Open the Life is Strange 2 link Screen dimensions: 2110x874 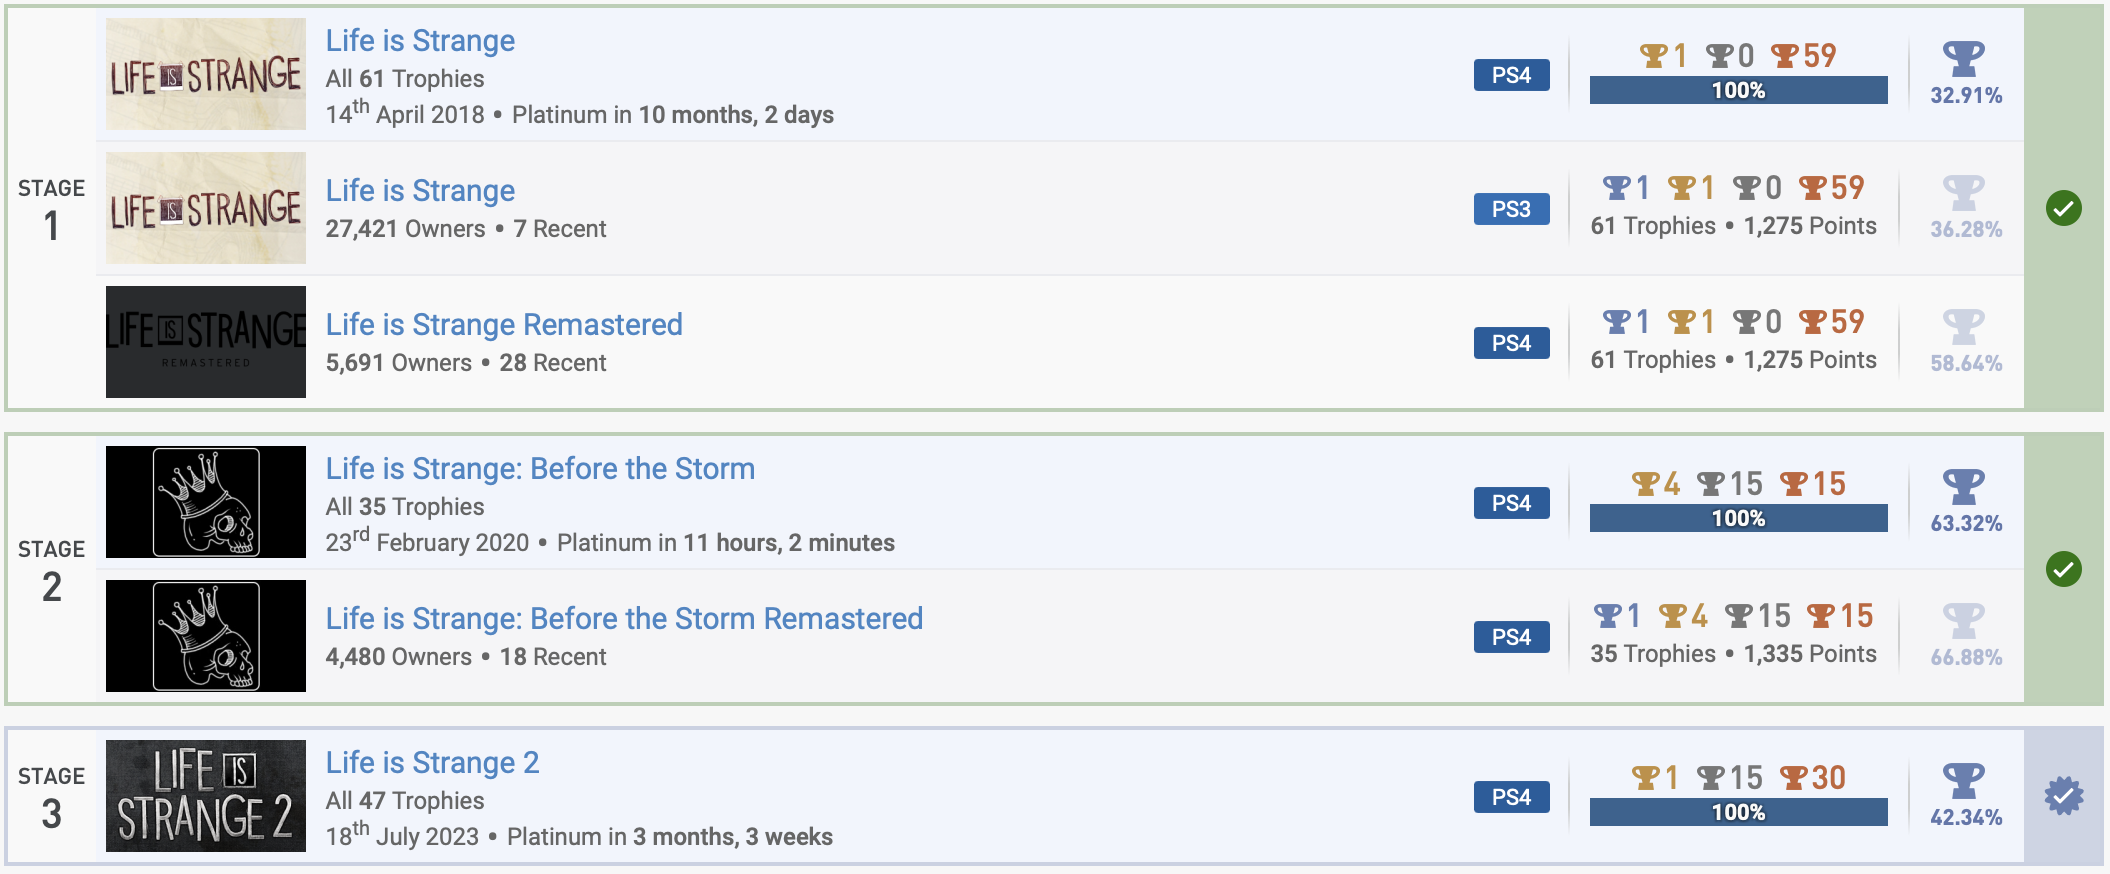tap(432, 763)
